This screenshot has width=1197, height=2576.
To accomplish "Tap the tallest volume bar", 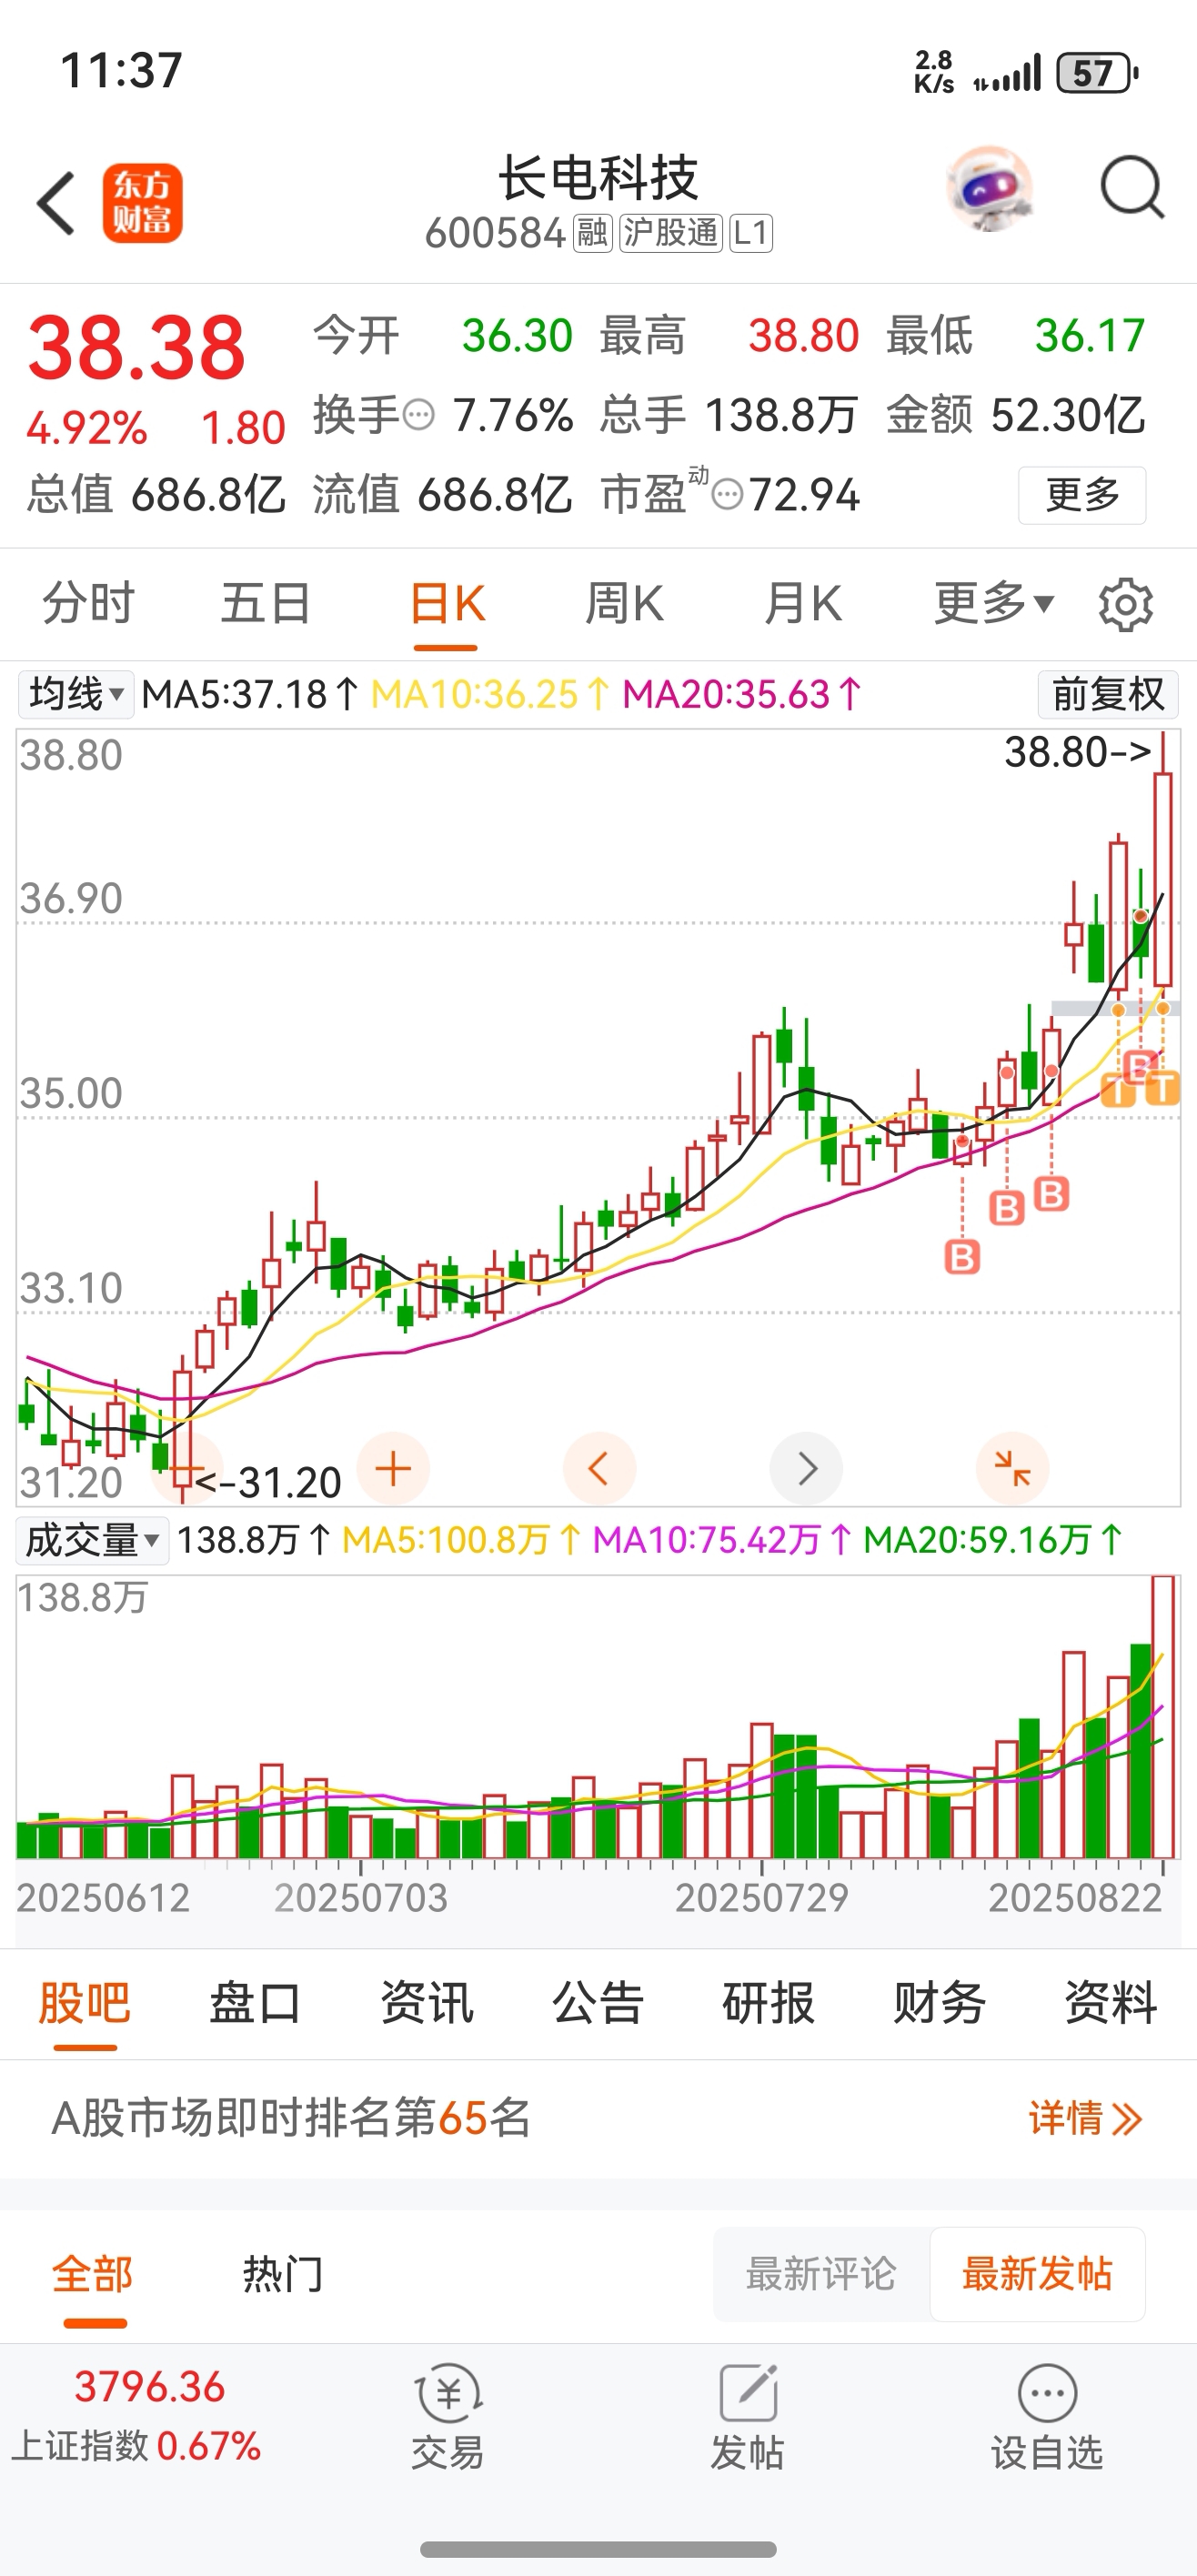I will pos(1163,1718).
